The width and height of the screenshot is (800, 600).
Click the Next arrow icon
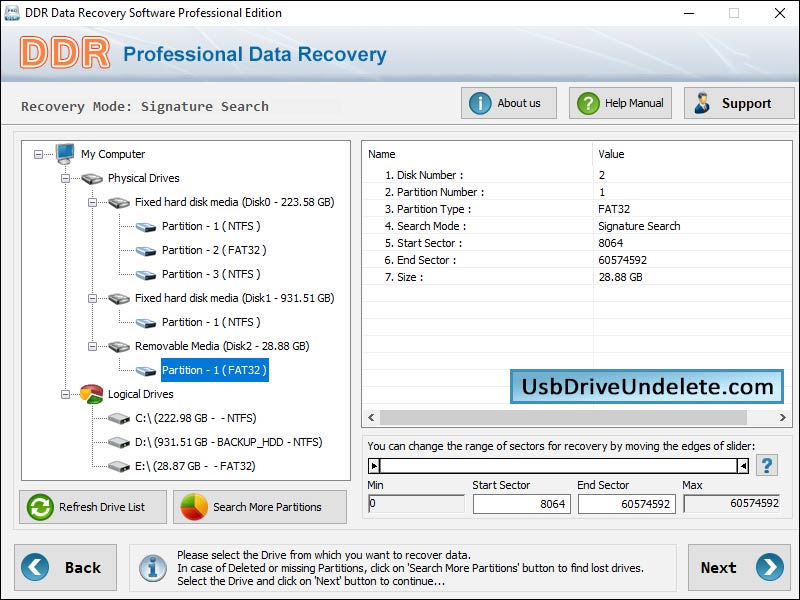(770, 567)
